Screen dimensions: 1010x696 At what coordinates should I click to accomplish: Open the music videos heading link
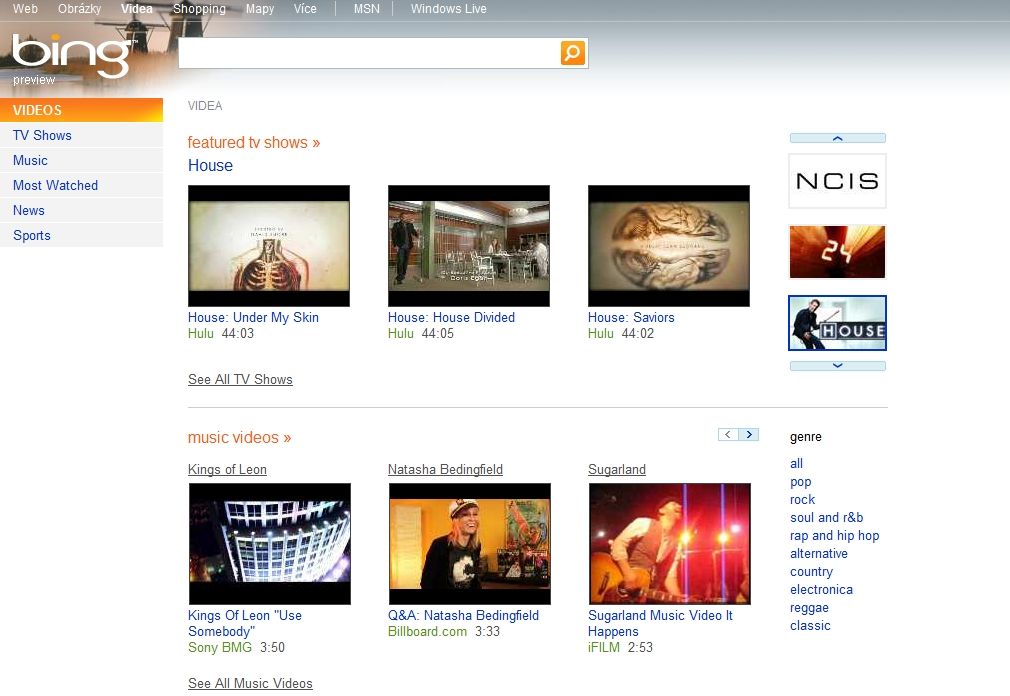point(240,438)
